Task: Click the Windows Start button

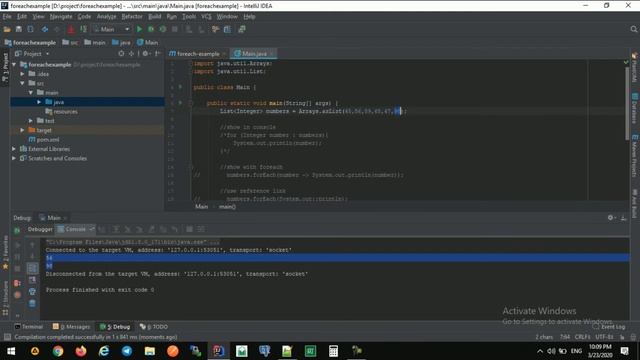Action: pyautogui.click(x=11, y=351)
